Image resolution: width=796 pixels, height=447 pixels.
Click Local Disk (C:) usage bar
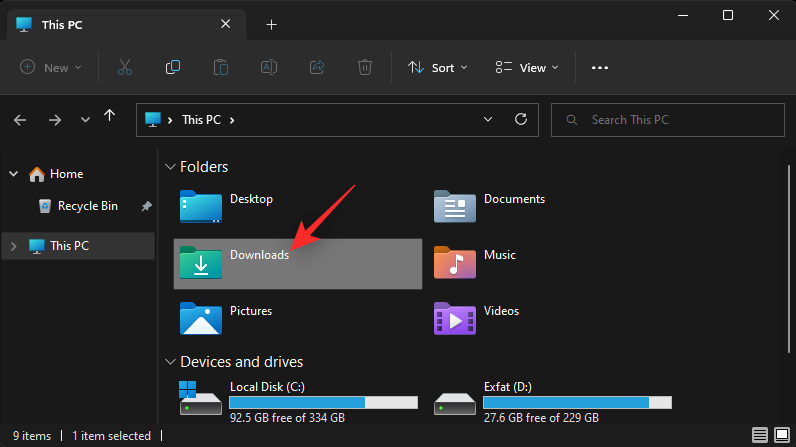pyautogui.click(x=323, y=402)
